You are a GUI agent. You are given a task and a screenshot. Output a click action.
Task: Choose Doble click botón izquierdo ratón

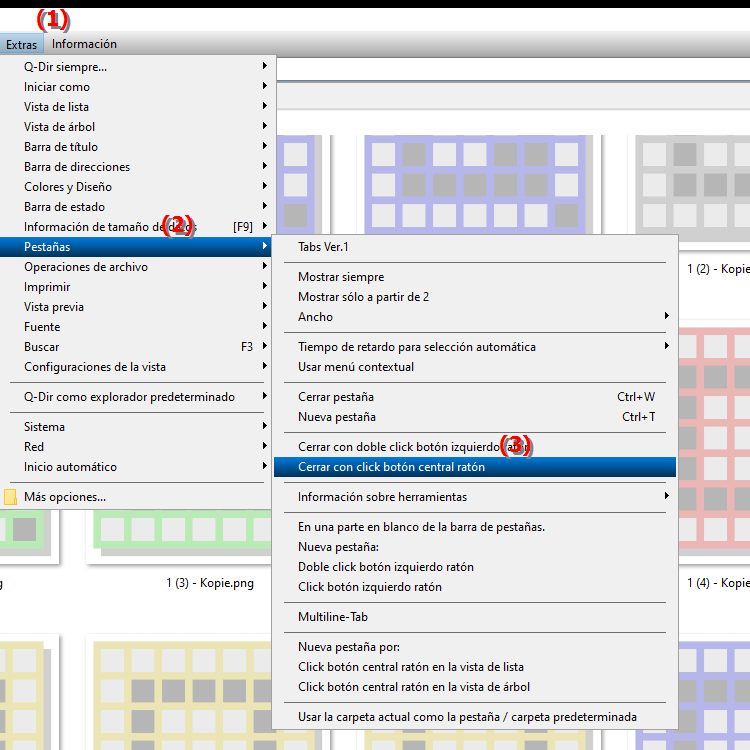[x=475, y=567]
